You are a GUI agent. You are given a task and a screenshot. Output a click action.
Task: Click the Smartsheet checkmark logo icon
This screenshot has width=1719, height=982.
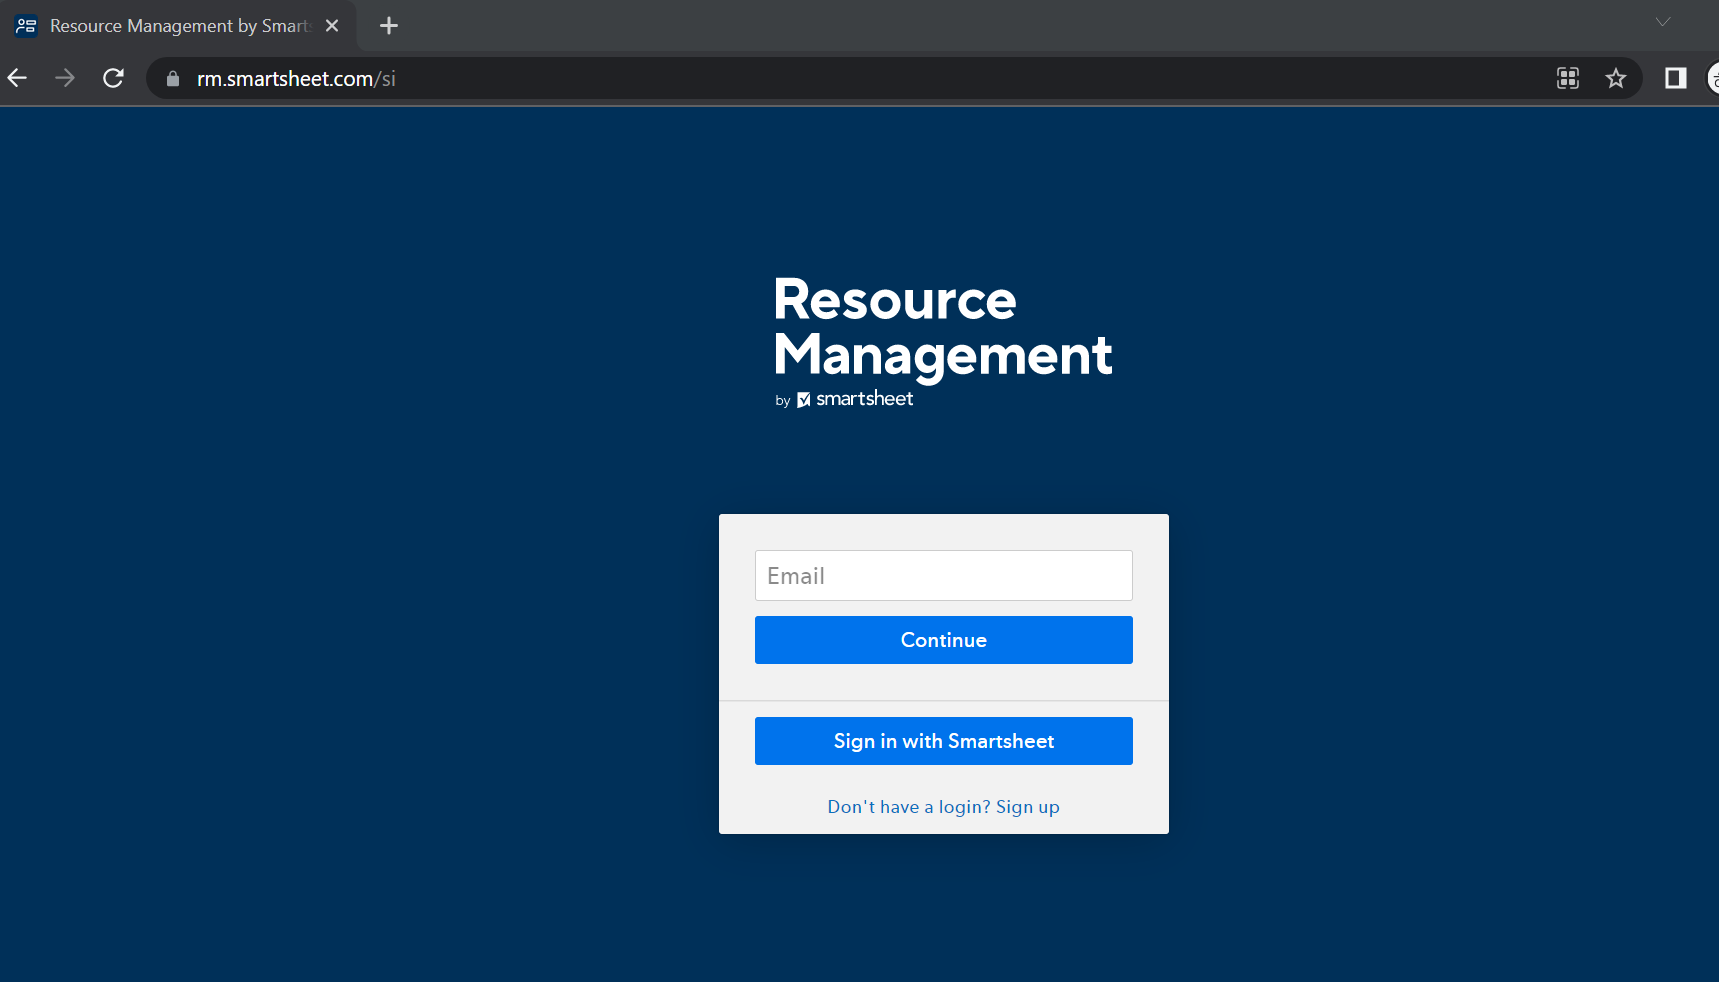[x=803, y=400]
